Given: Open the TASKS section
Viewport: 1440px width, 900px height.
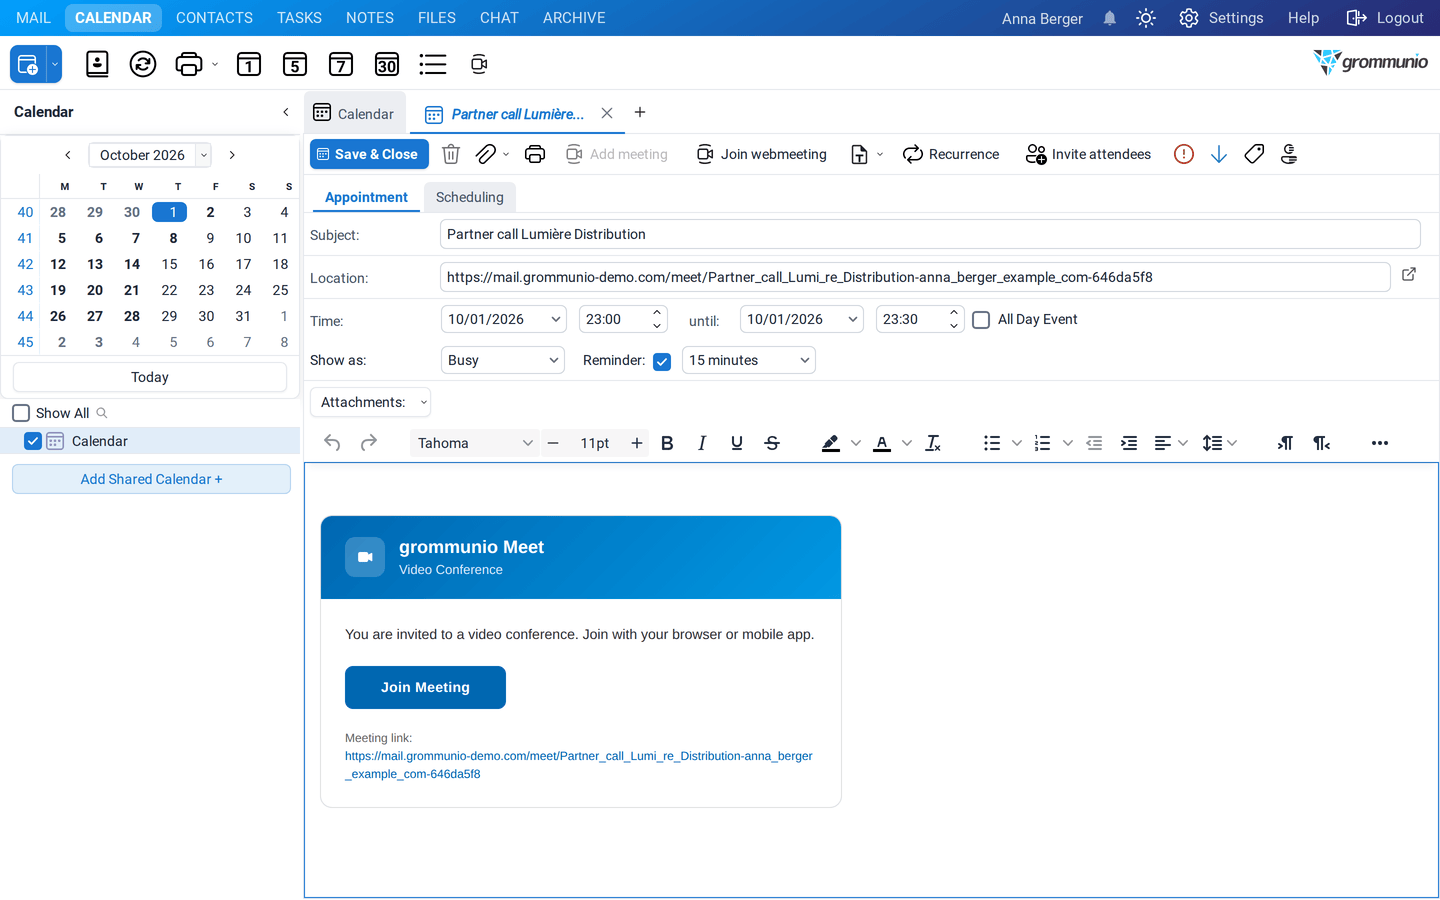Looking at the screenshot, I should tap(299, 18).
